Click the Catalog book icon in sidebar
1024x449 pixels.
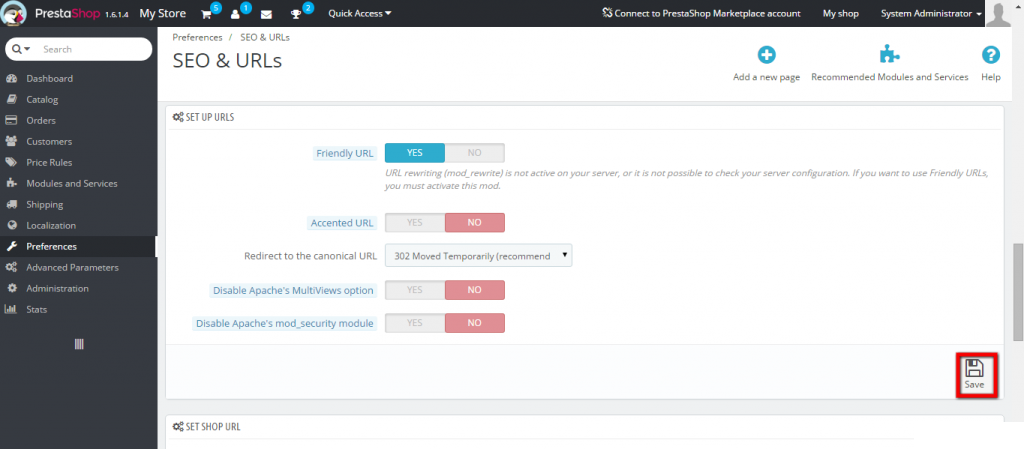click(11, 99)
